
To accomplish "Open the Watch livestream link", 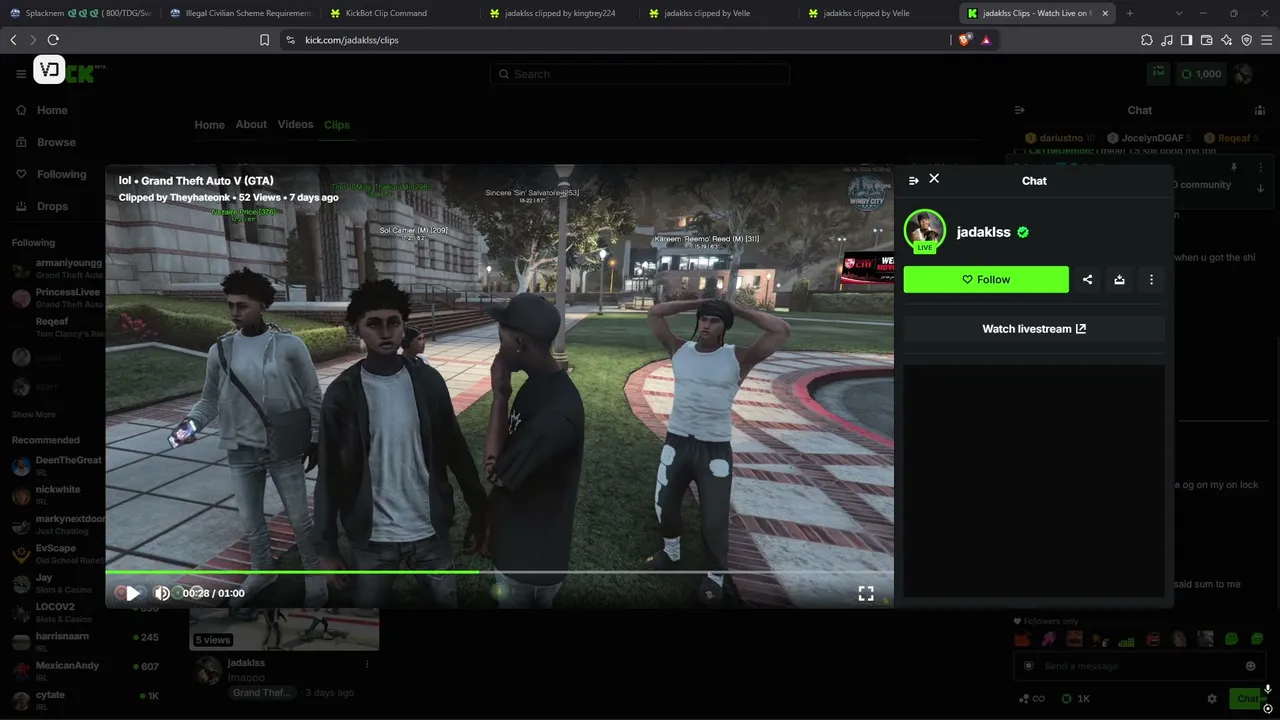I will [1034, 329].
